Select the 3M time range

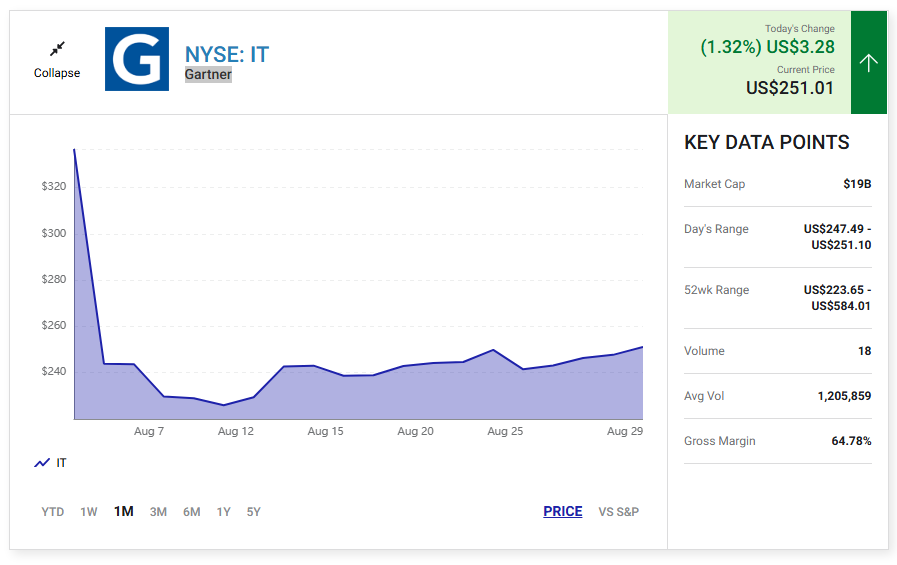(158, 512)
